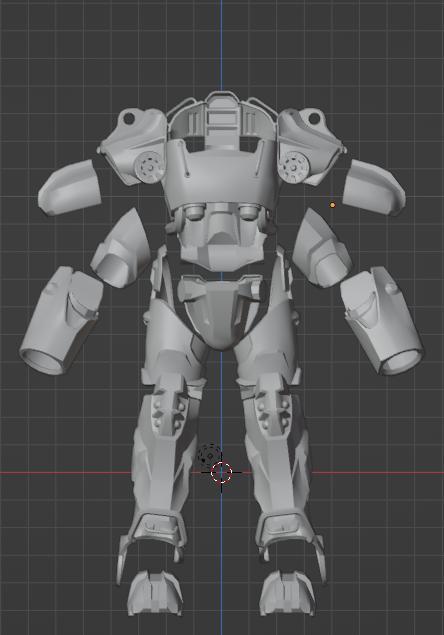This screenshot has height=635, width=444.
Task: Select the orange object origin dot
Action: [x=333, y=205]
